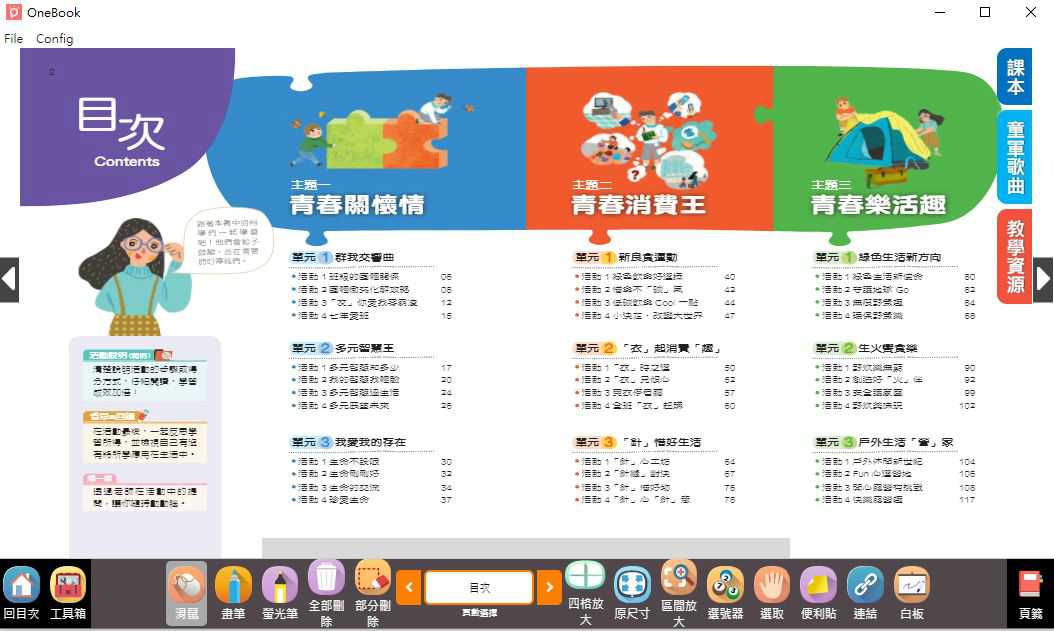Click unit heading 我愛我的存在
This screenshot has height=631, width=1054.
point(370,442)
